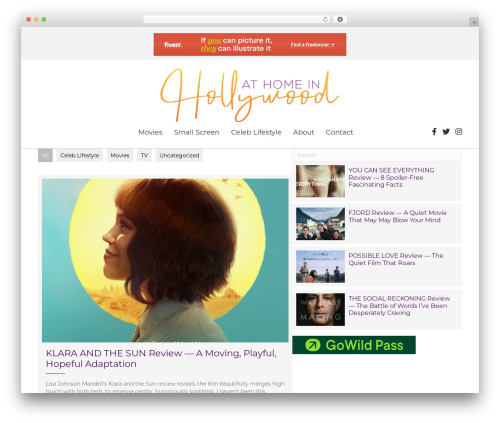
Task: Click the browser reload icon
Action: pos(325,19)
